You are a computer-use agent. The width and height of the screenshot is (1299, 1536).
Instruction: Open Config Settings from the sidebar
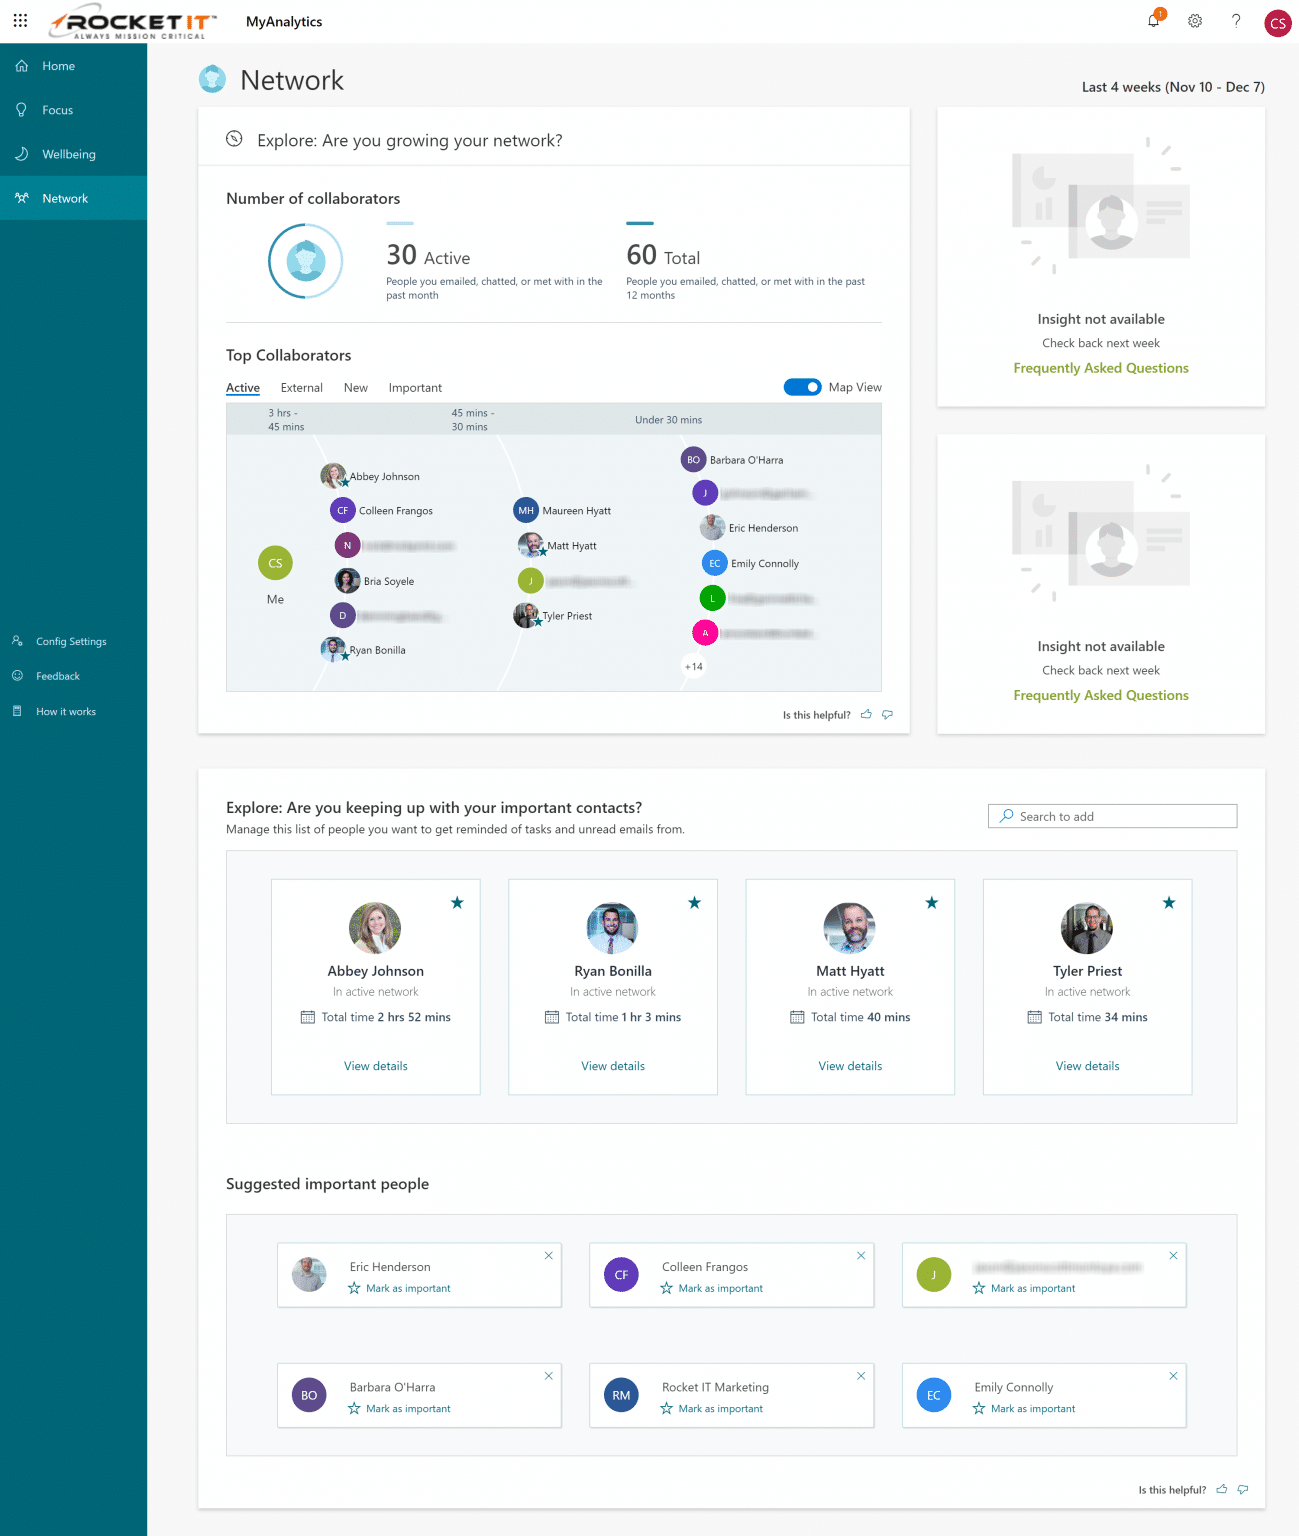pyautogui.click(x=70, y=641)
